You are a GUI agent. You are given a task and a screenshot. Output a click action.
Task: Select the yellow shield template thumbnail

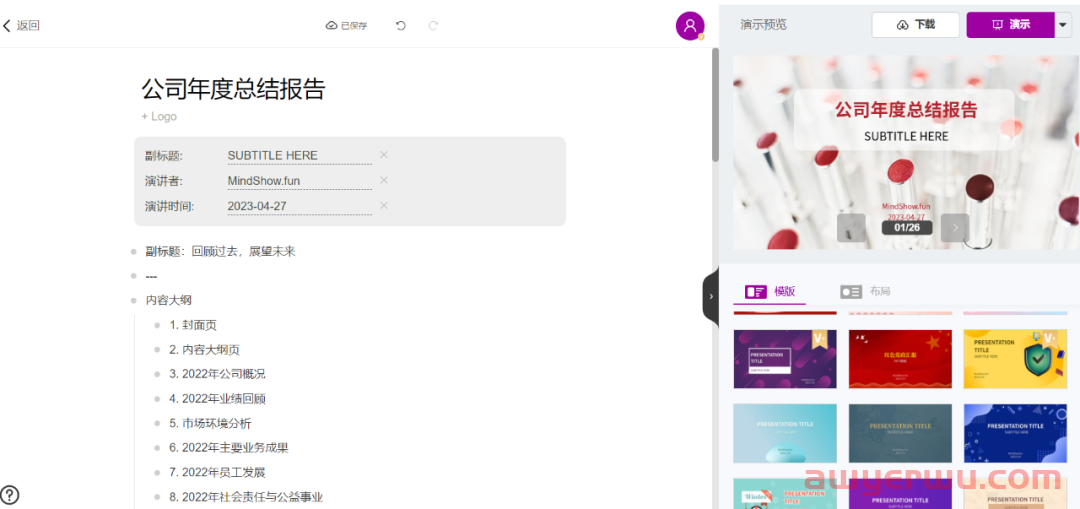1015,359
